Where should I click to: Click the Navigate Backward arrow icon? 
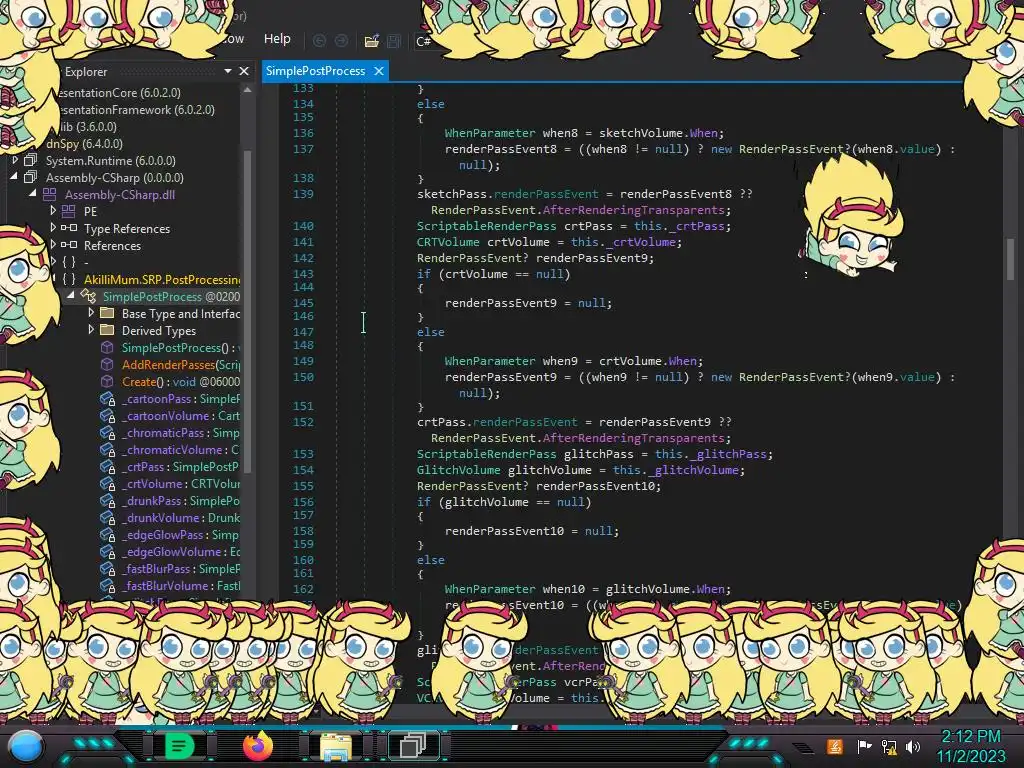coord(319,40)
